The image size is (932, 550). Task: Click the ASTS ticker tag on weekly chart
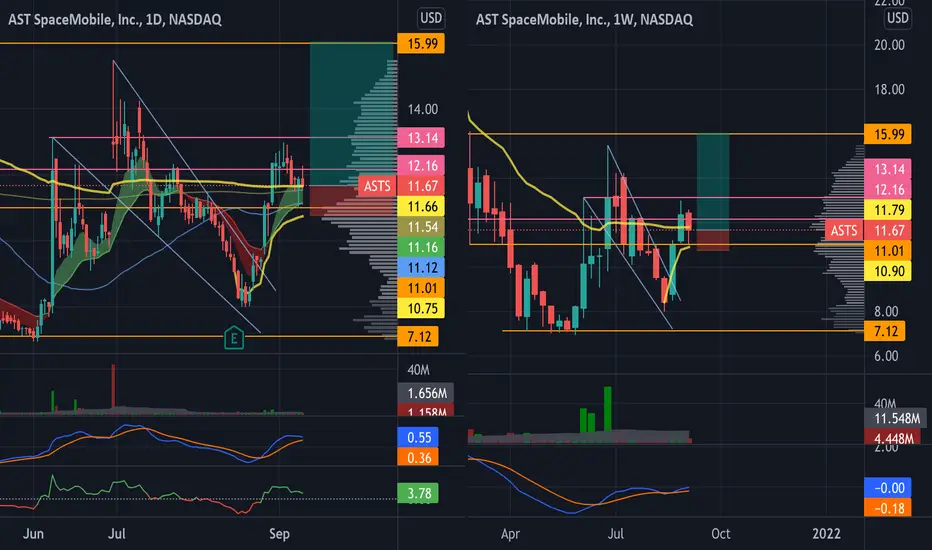tap(843, 231)
